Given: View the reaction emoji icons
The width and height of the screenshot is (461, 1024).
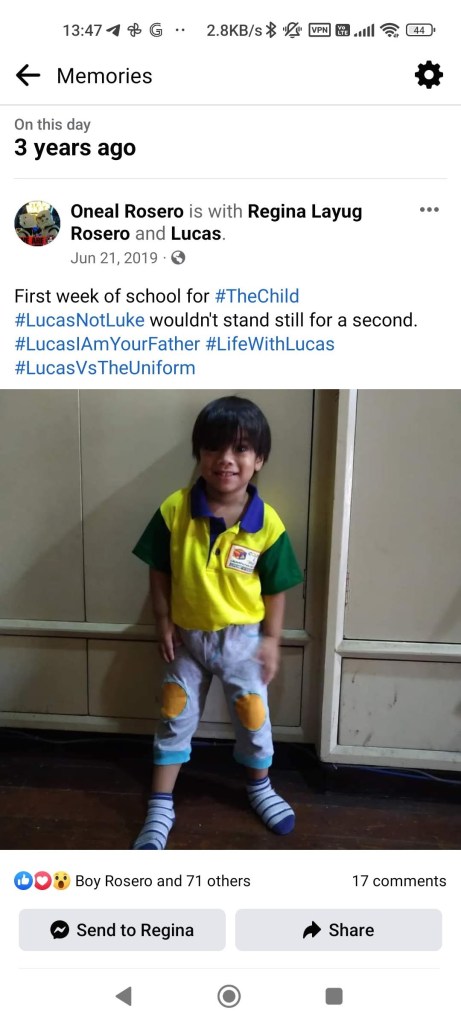Looking at the screenshot, I should [42, 881].
